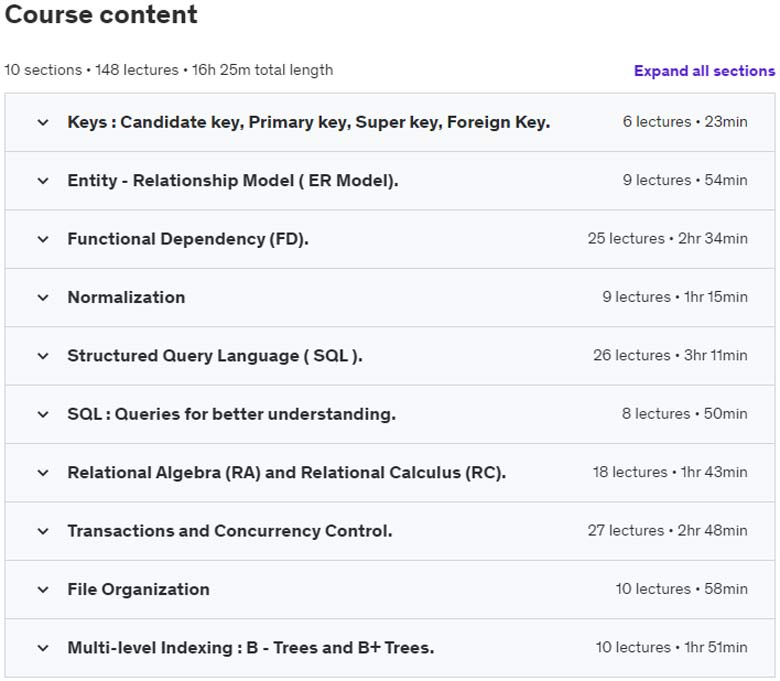Click the '8 lectures • 50min' label

coord(684,414)
